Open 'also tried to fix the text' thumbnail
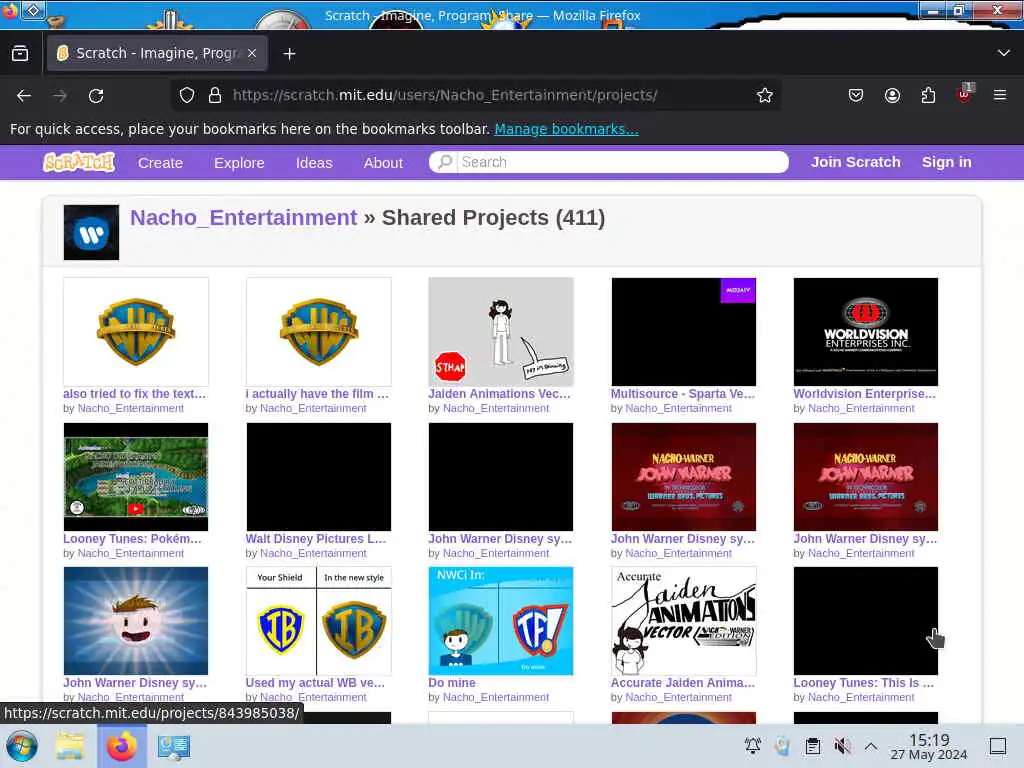This screenshot has height=768, width=1024. [136, 332]
